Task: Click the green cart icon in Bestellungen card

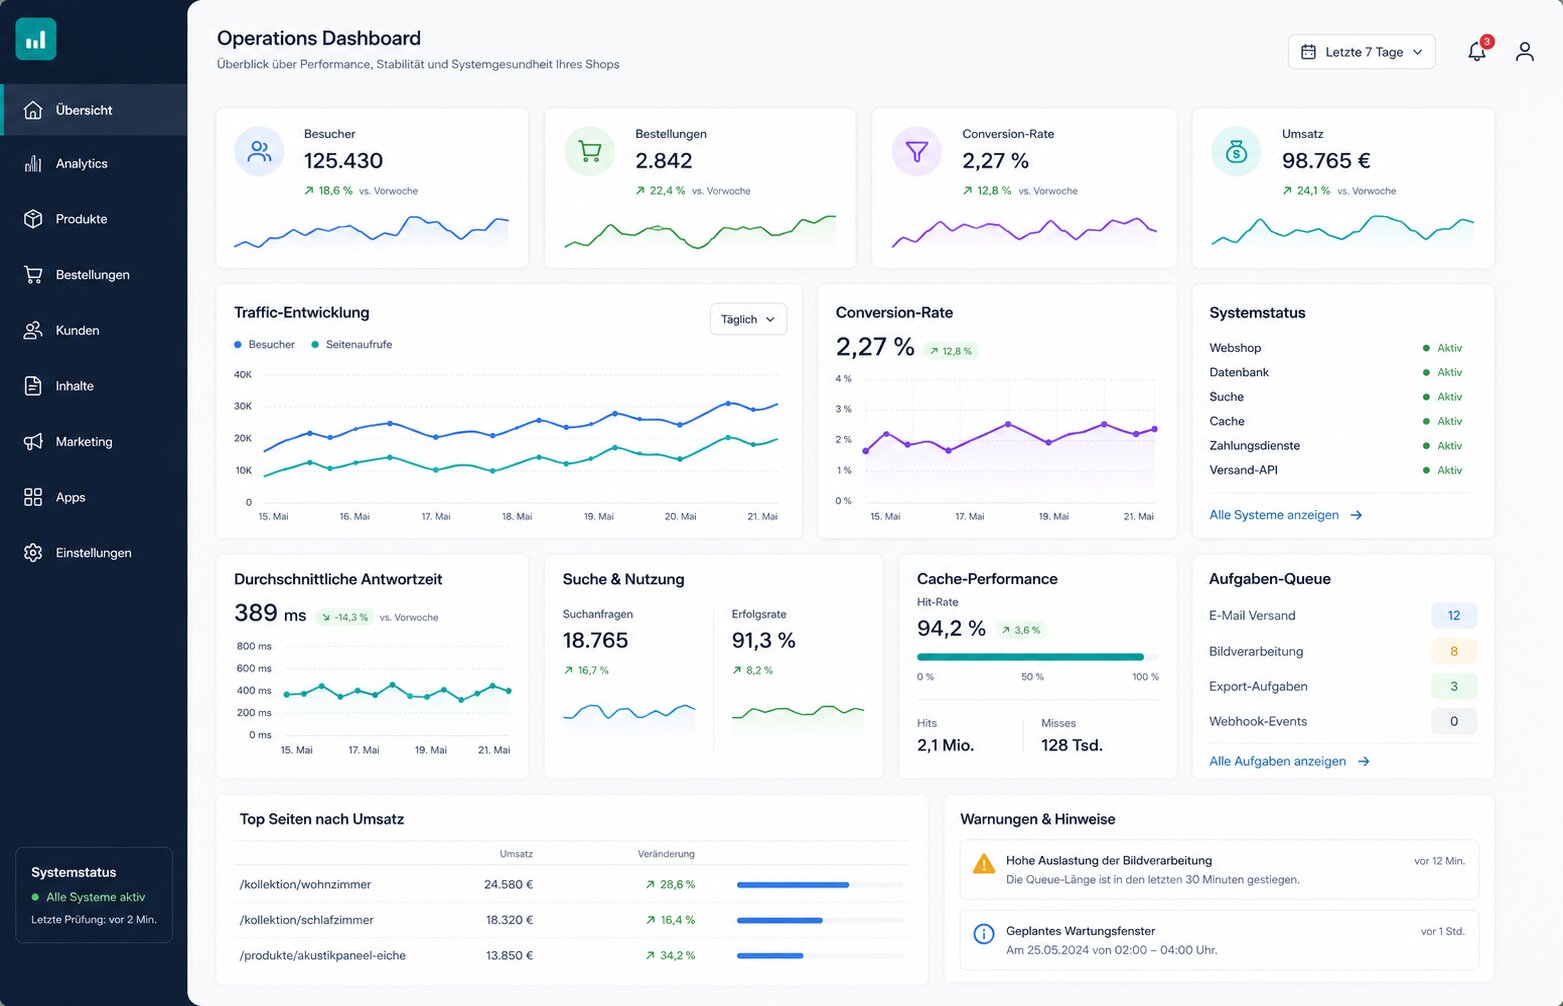Action: [x=590, y=152]
